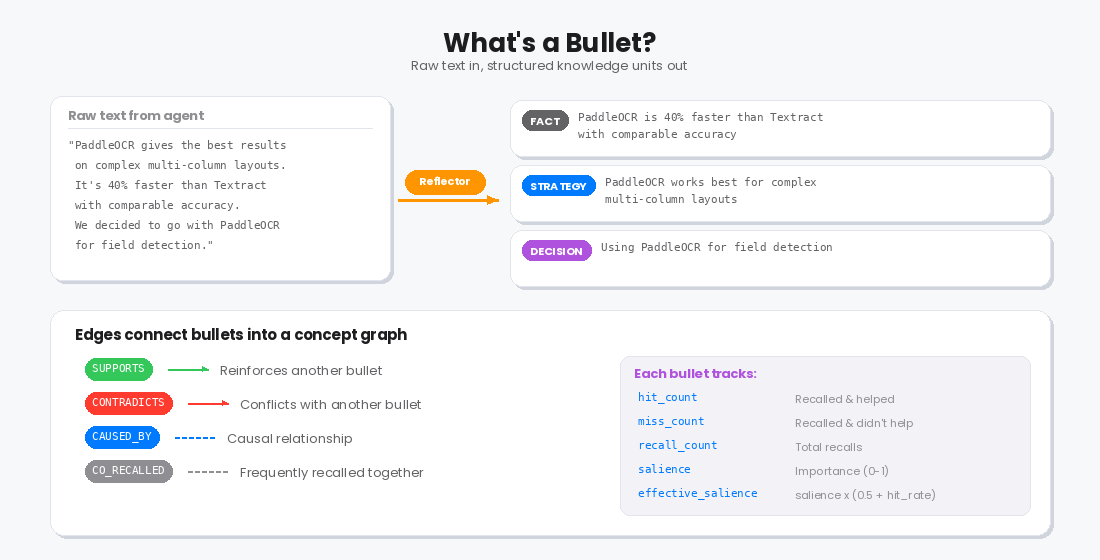
Task: Click the 'Recalled & helped' description
Action: (845, 399)
